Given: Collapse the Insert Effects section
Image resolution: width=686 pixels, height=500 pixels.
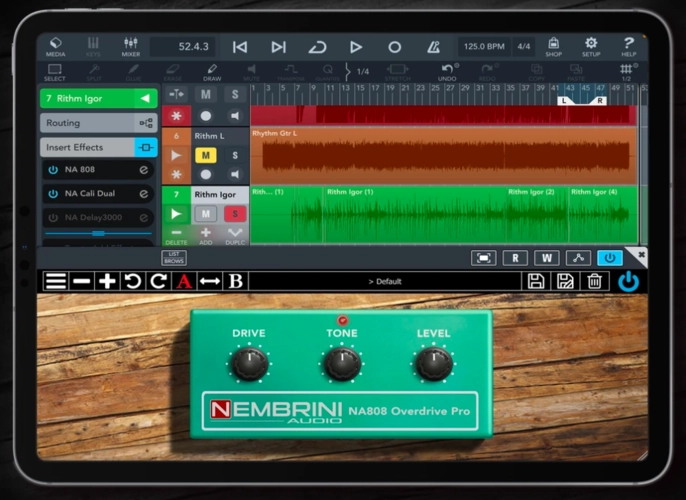Looking at the screenshot, I should [98, 147].
